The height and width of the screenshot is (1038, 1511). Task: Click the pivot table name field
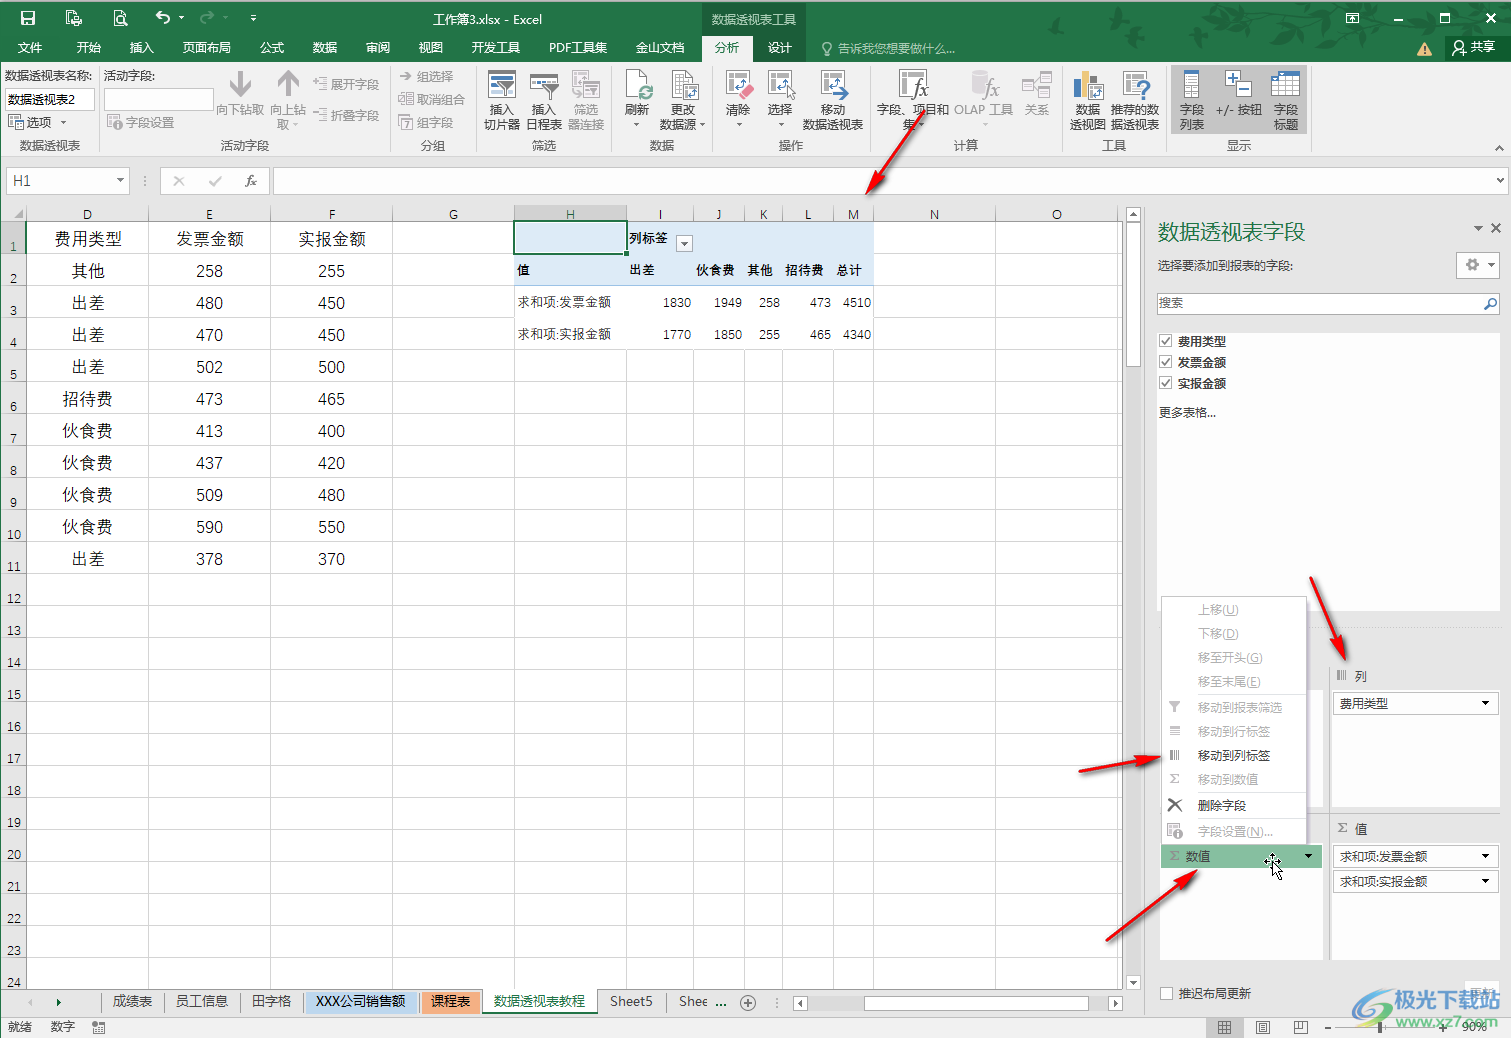[x=50, y=99]
